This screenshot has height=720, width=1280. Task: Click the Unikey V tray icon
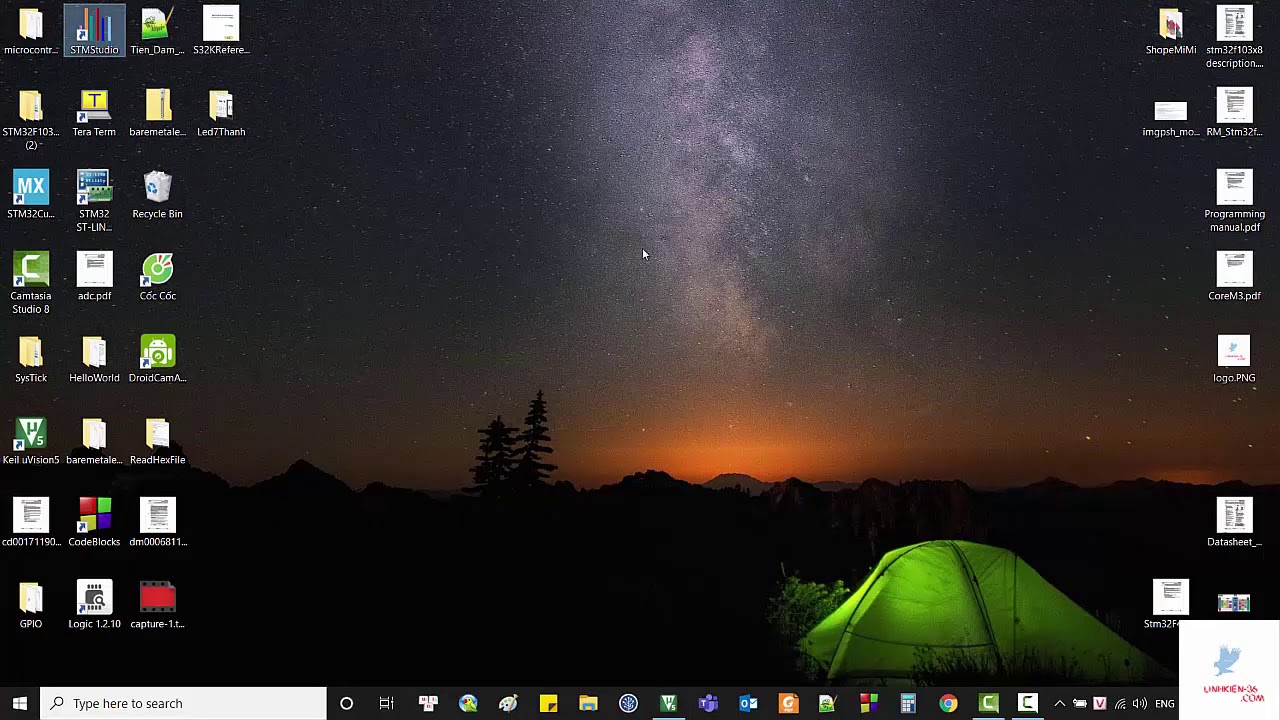pos(1100,703)
